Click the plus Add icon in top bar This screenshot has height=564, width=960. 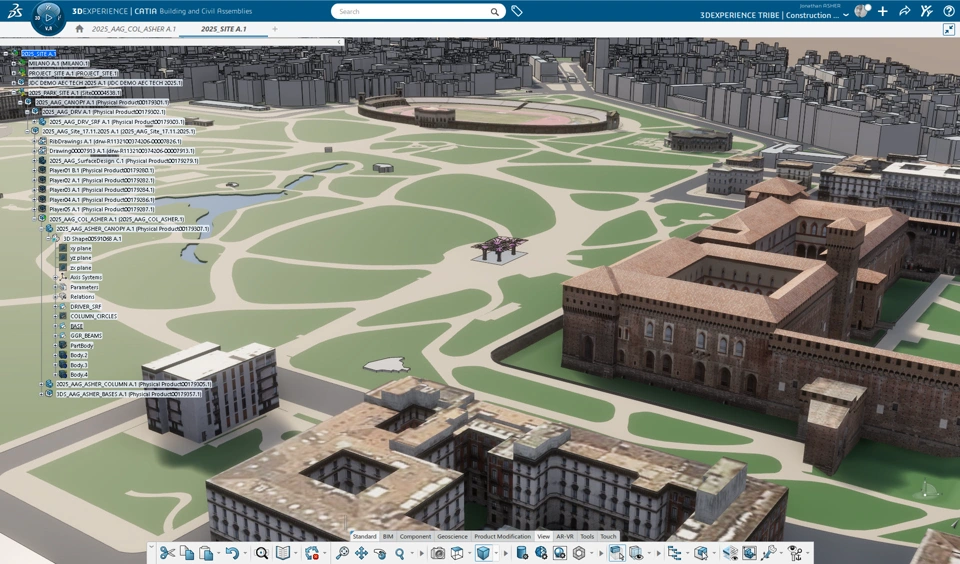[x=882, y=11]
